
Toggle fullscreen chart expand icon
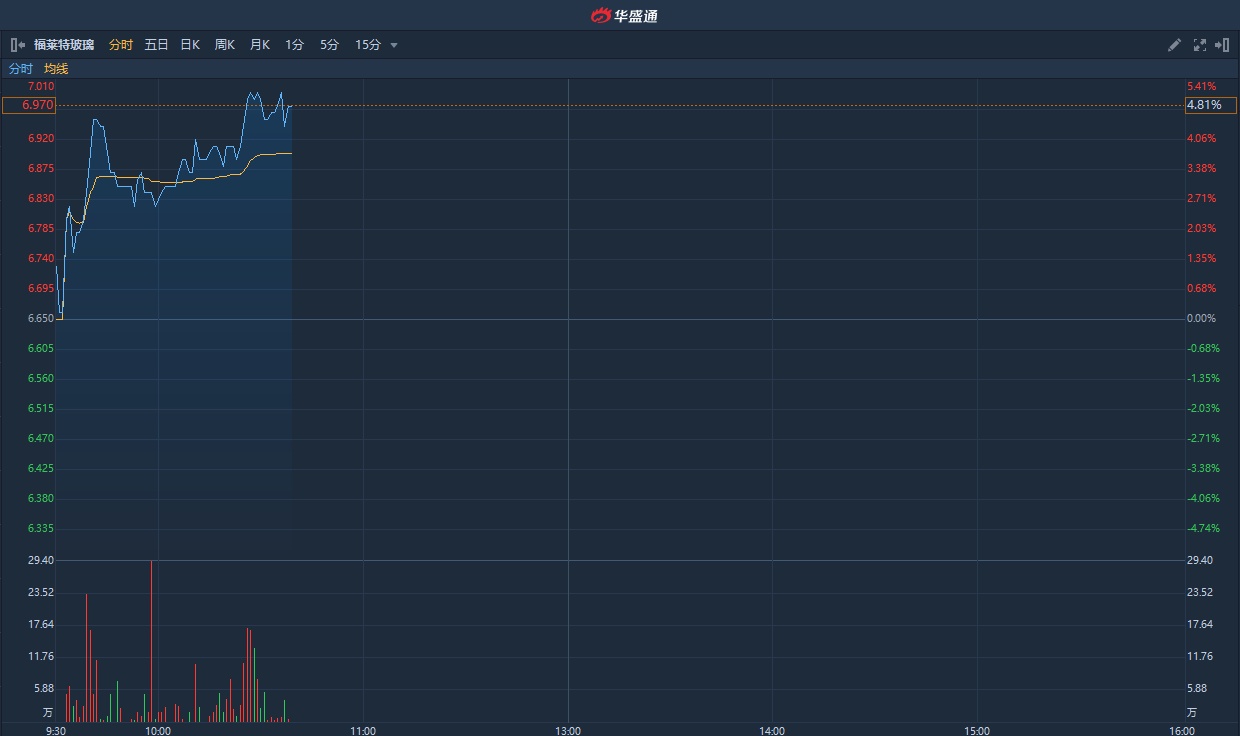1199,45
